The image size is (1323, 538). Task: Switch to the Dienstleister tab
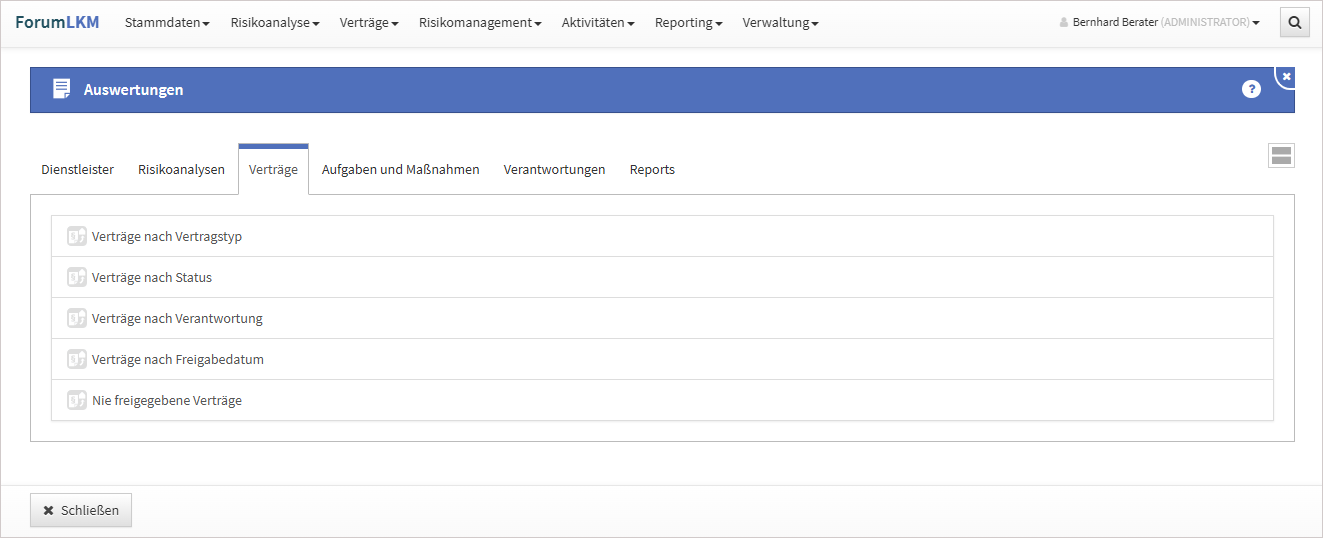point(78,169)
